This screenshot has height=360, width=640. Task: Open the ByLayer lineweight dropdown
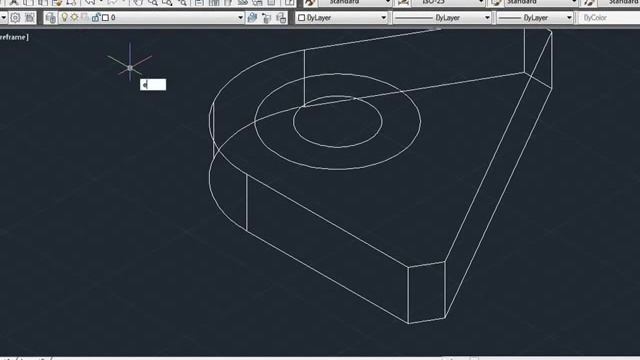[x=535, y=18]
